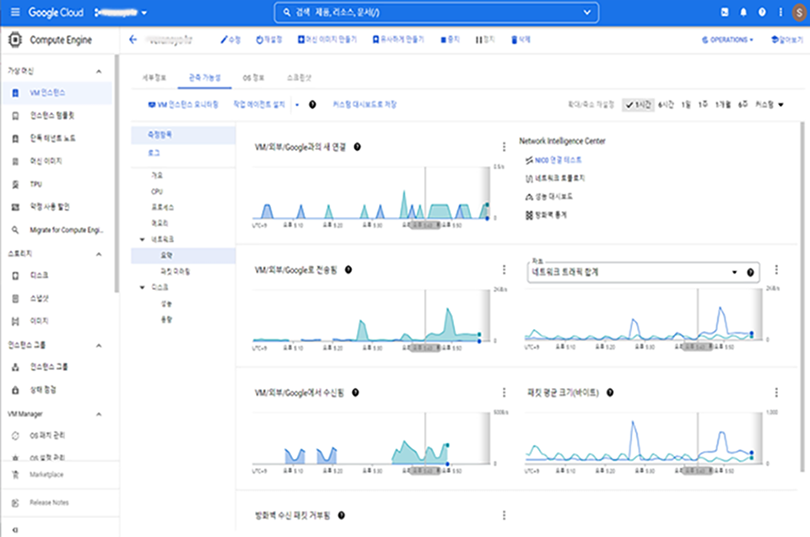Open the OPERATIONS dropdown
This screenshot has height=537, width=810.
[x=727, y=40]
